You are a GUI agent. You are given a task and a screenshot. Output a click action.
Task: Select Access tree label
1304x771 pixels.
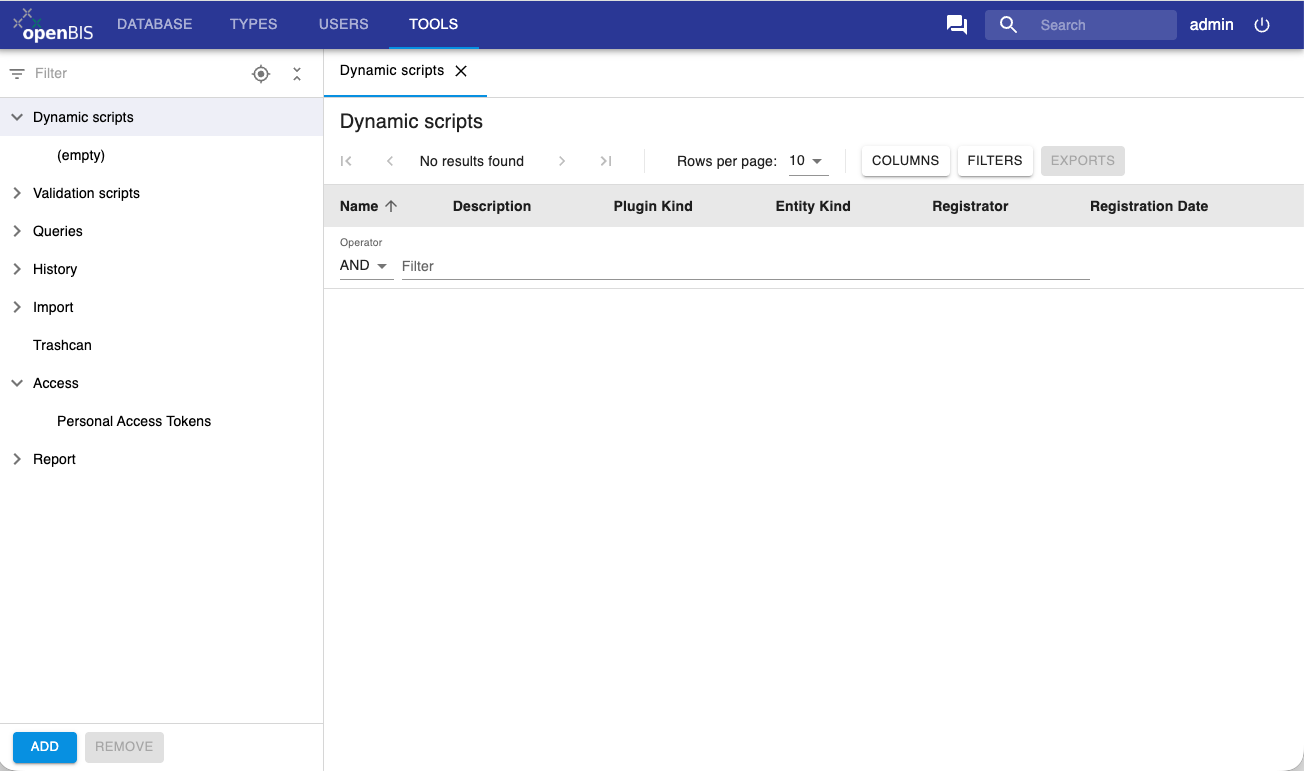(56, 383)
